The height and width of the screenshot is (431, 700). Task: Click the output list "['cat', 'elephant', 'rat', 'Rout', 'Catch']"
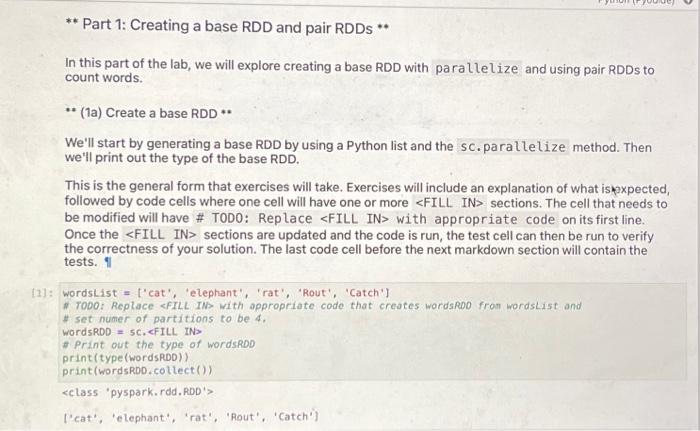[x=191, y=418]
